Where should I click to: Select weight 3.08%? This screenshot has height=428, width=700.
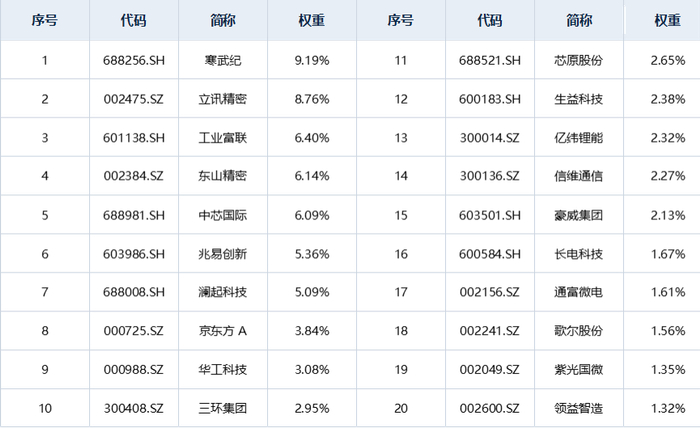(x=312, y=370)
